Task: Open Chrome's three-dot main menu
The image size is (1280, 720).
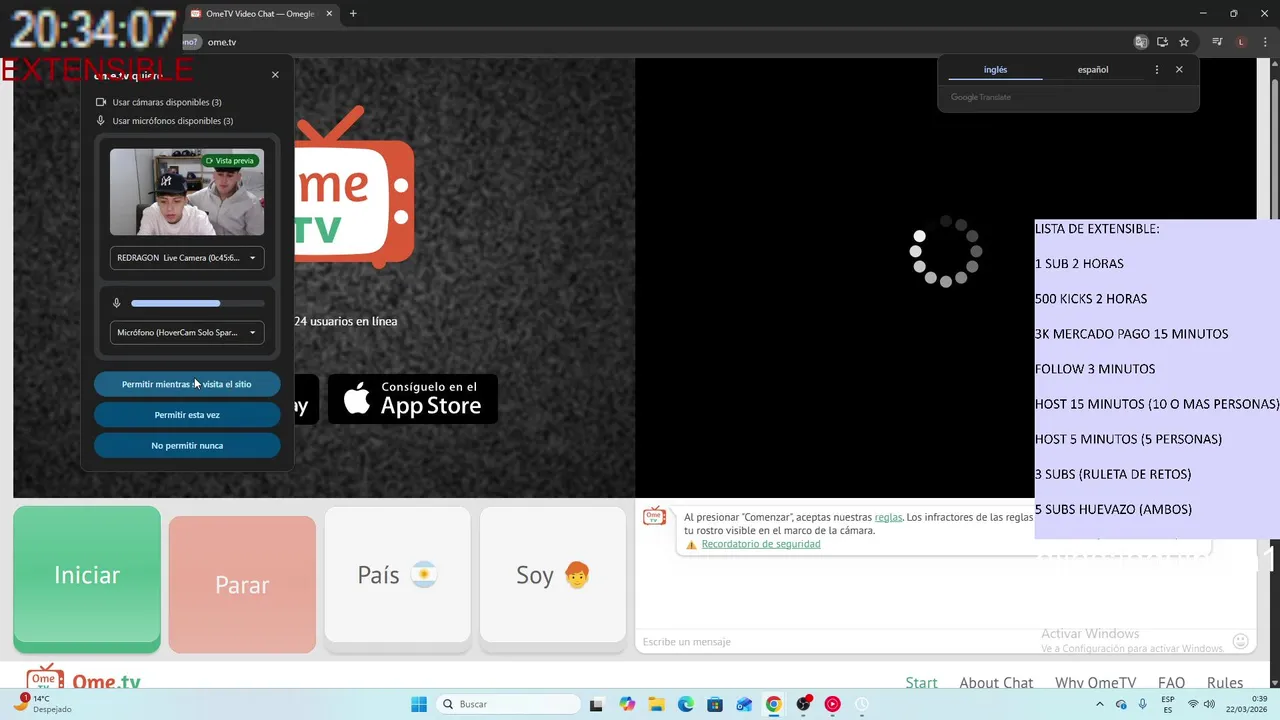Action: [1263, 42]
